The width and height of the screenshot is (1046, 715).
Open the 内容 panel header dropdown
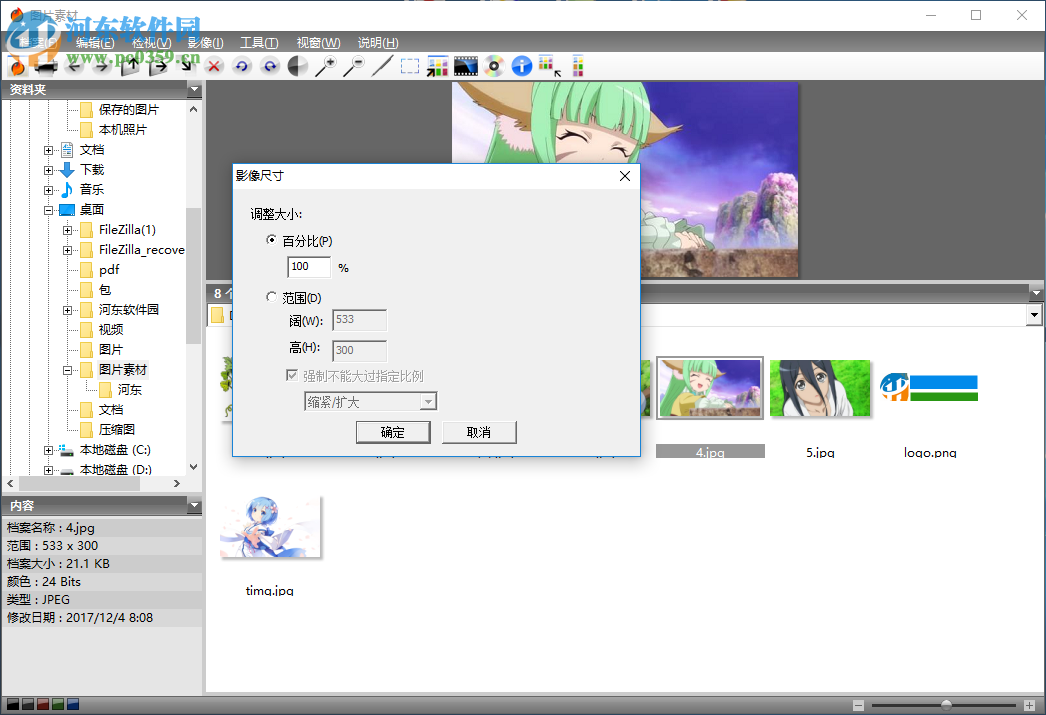[x=194, y=506]
